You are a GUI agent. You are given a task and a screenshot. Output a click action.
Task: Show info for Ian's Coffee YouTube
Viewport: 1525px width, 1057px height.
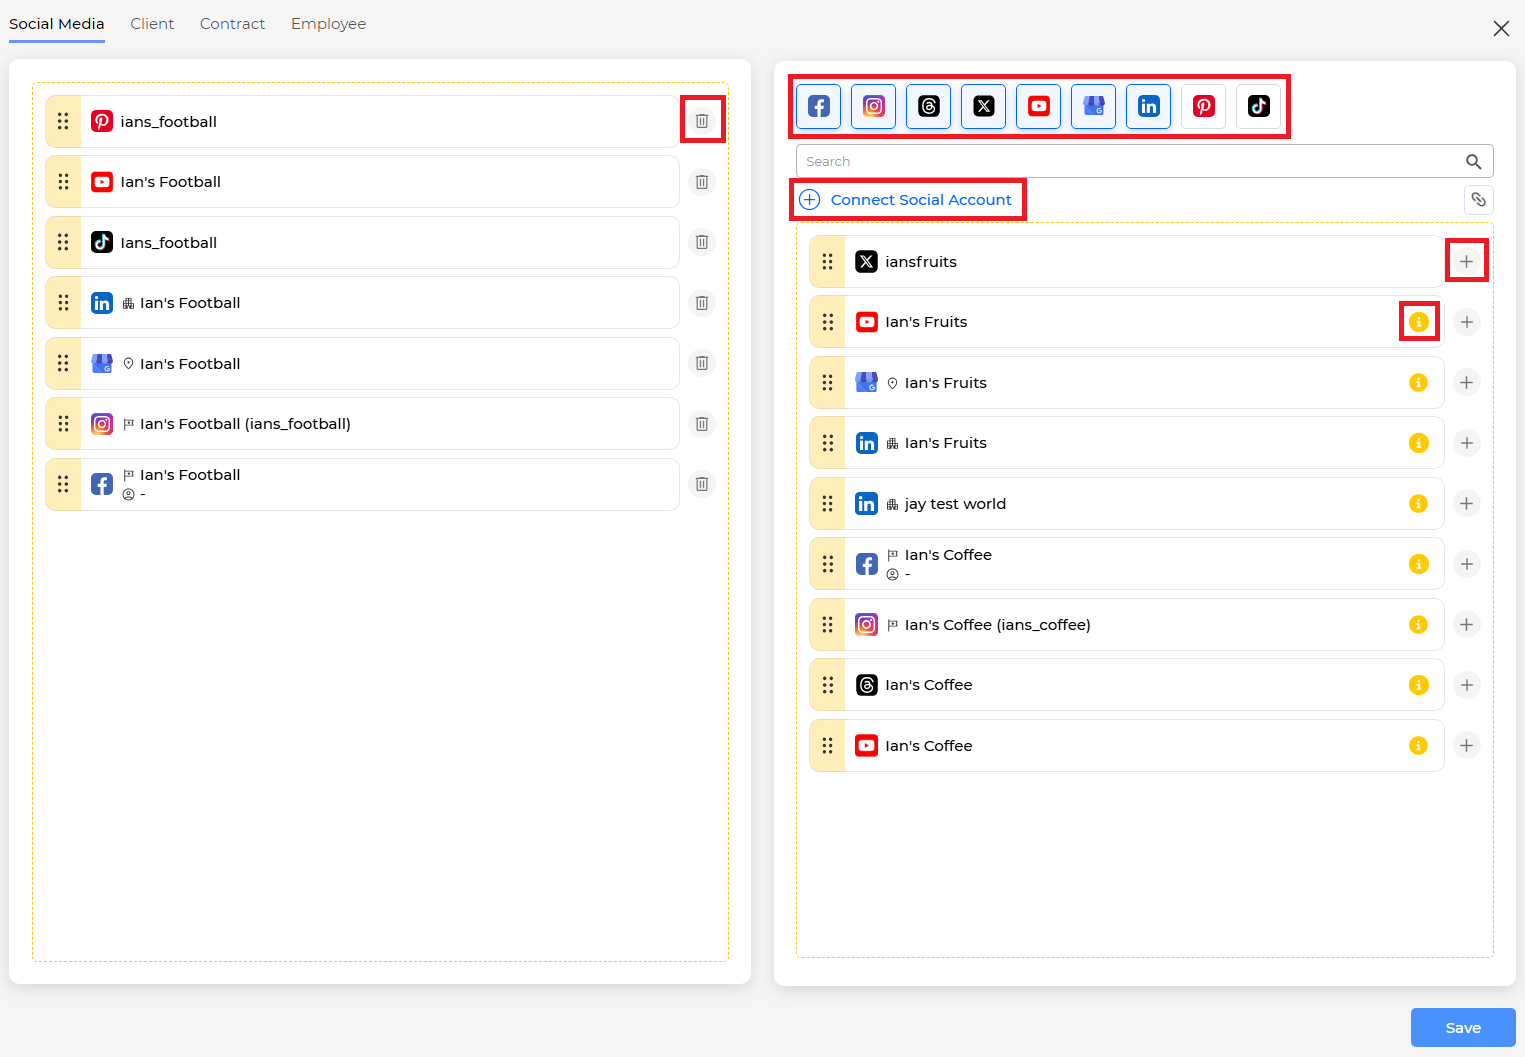pos(1419,746)
